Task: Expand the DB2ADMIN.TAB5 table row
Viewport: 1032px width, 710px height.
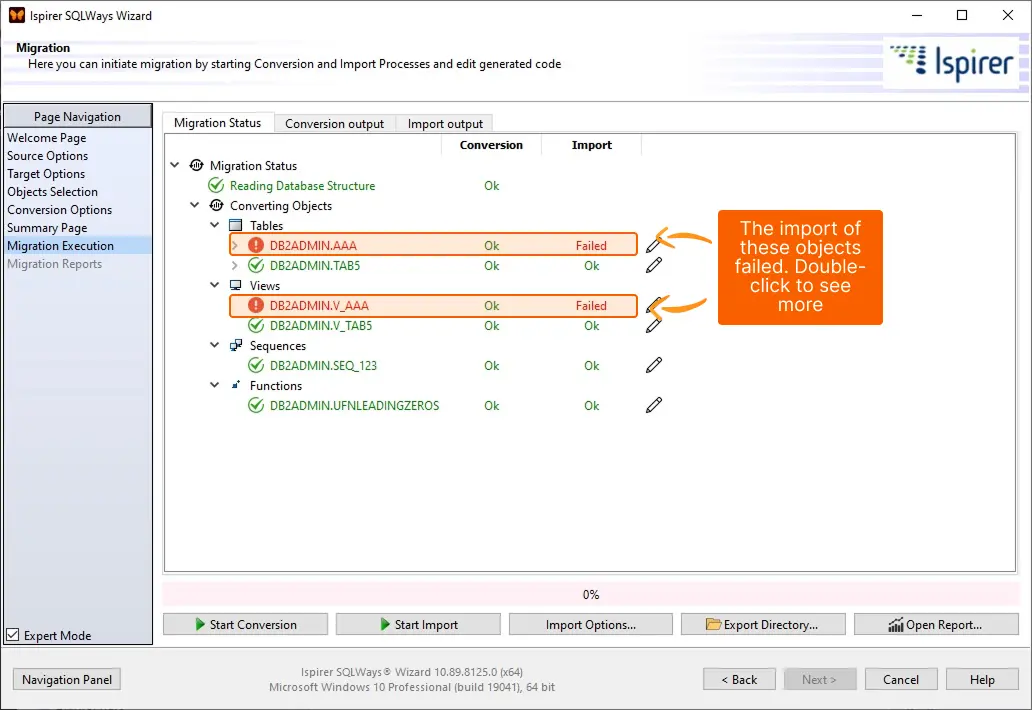Action: coord(235,265)
